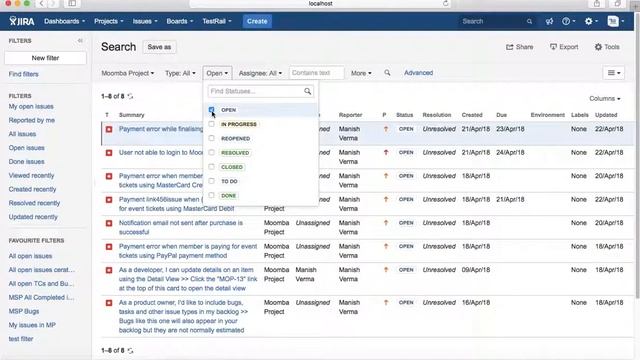
Task: Click the New filter button
Action: (45, 58)
